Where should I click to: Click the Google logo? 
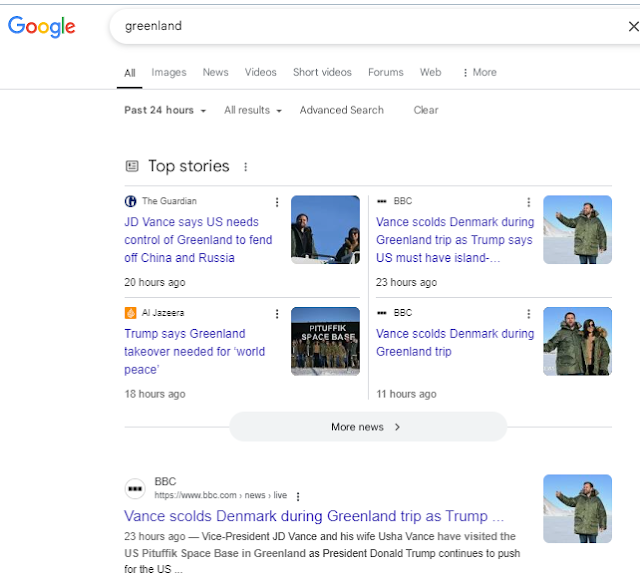coord(42,27)
